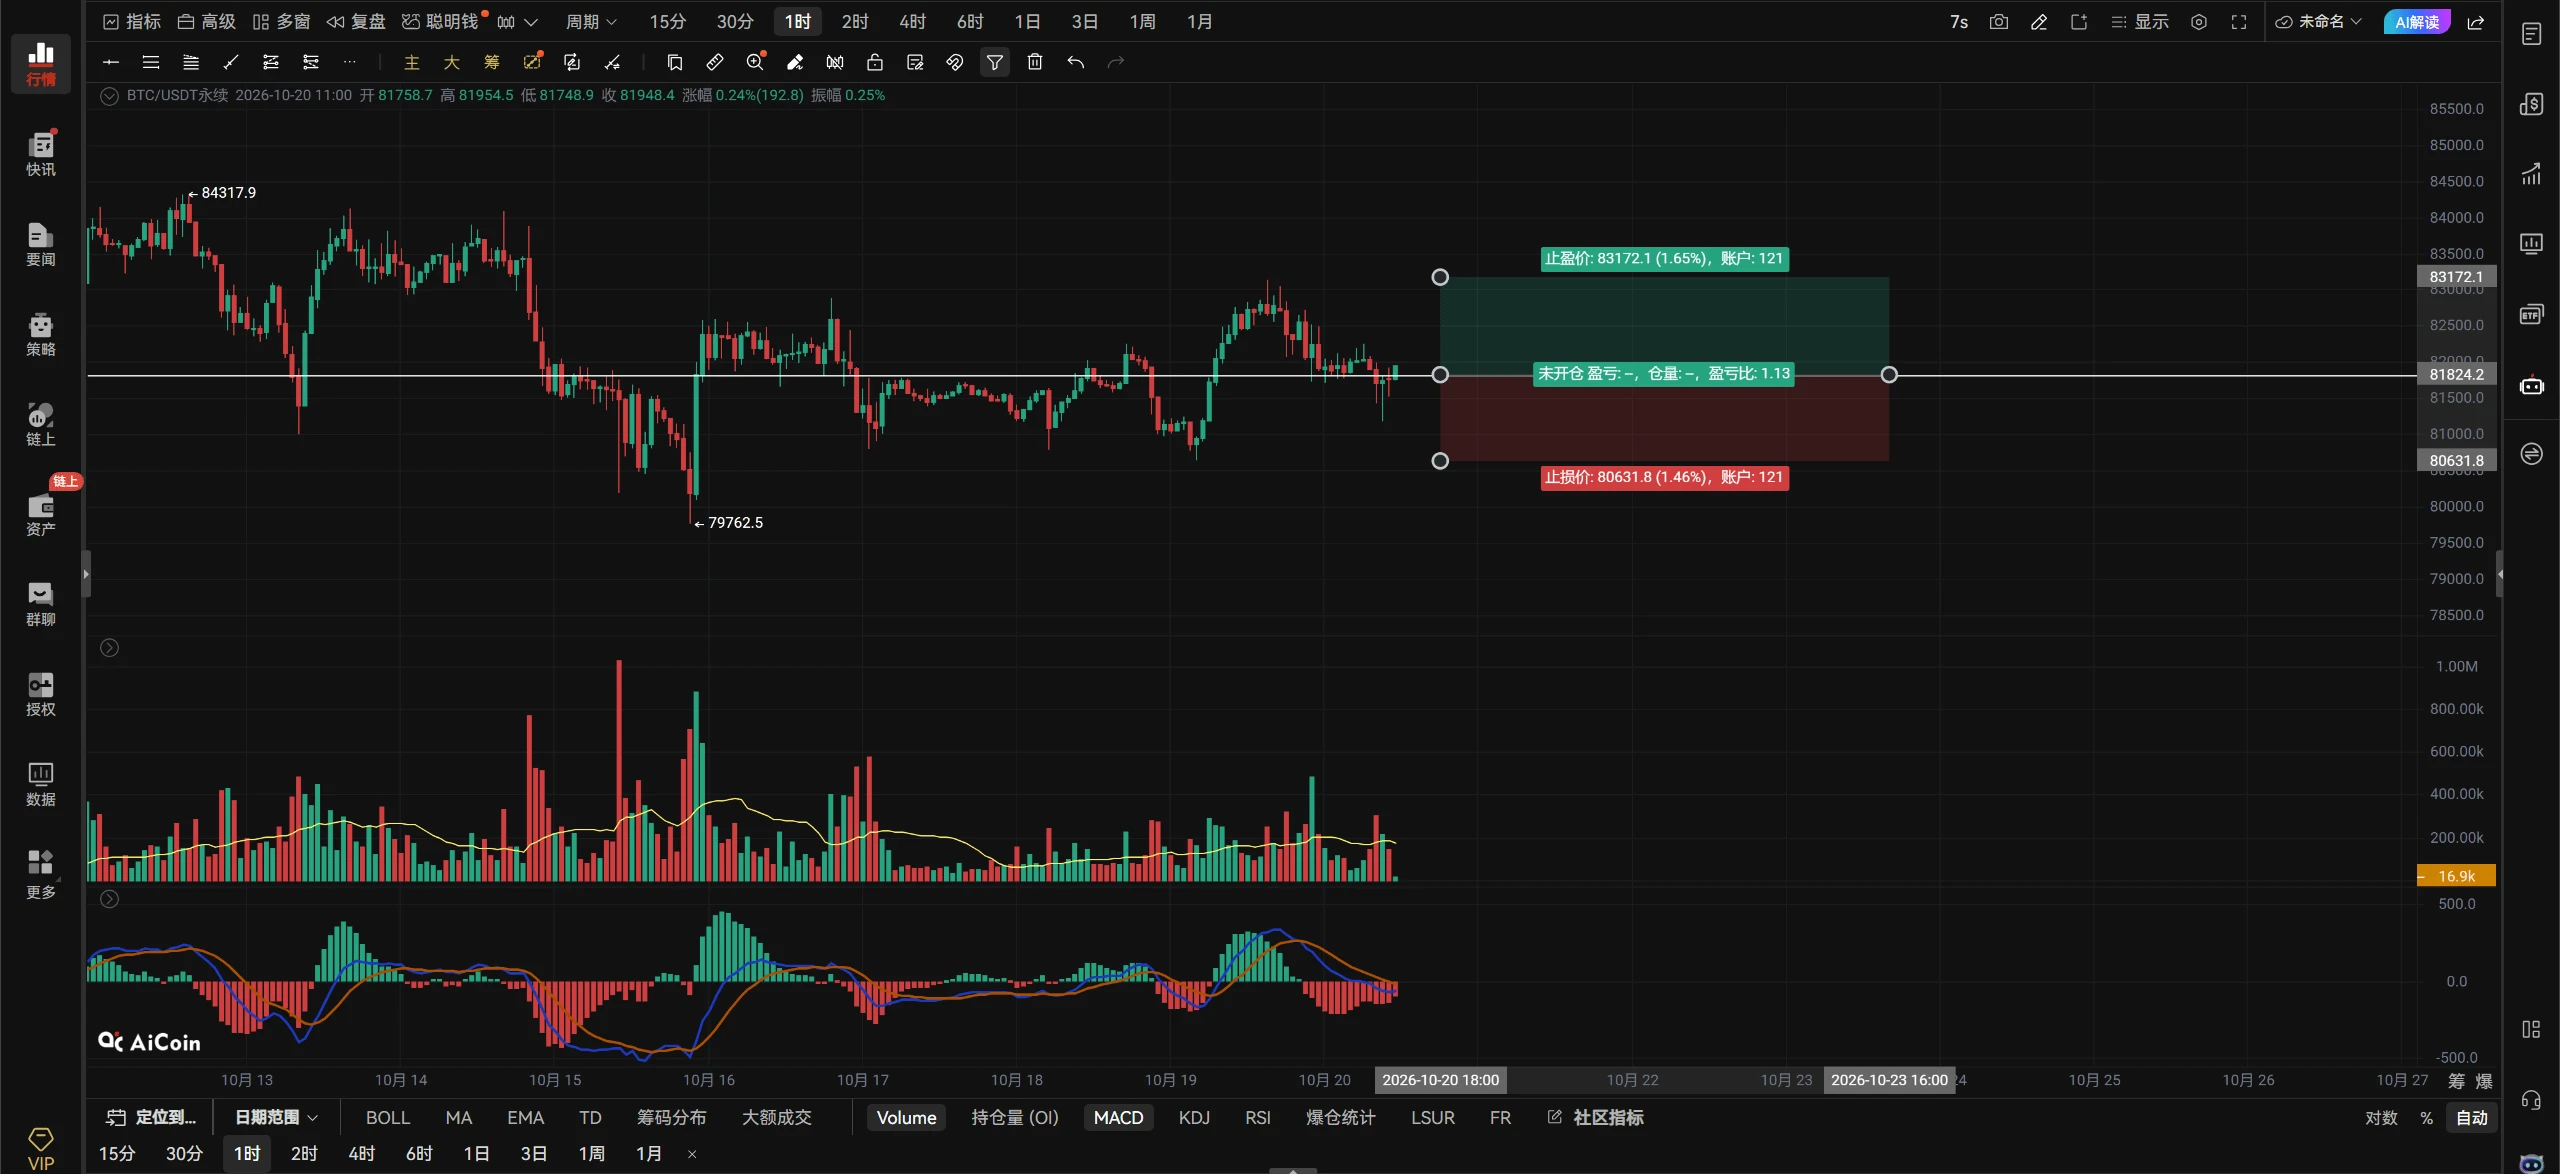2560x1174 pixels.
Task: Enter fullscreen chart mode icon
Action: coord(2239,22)
